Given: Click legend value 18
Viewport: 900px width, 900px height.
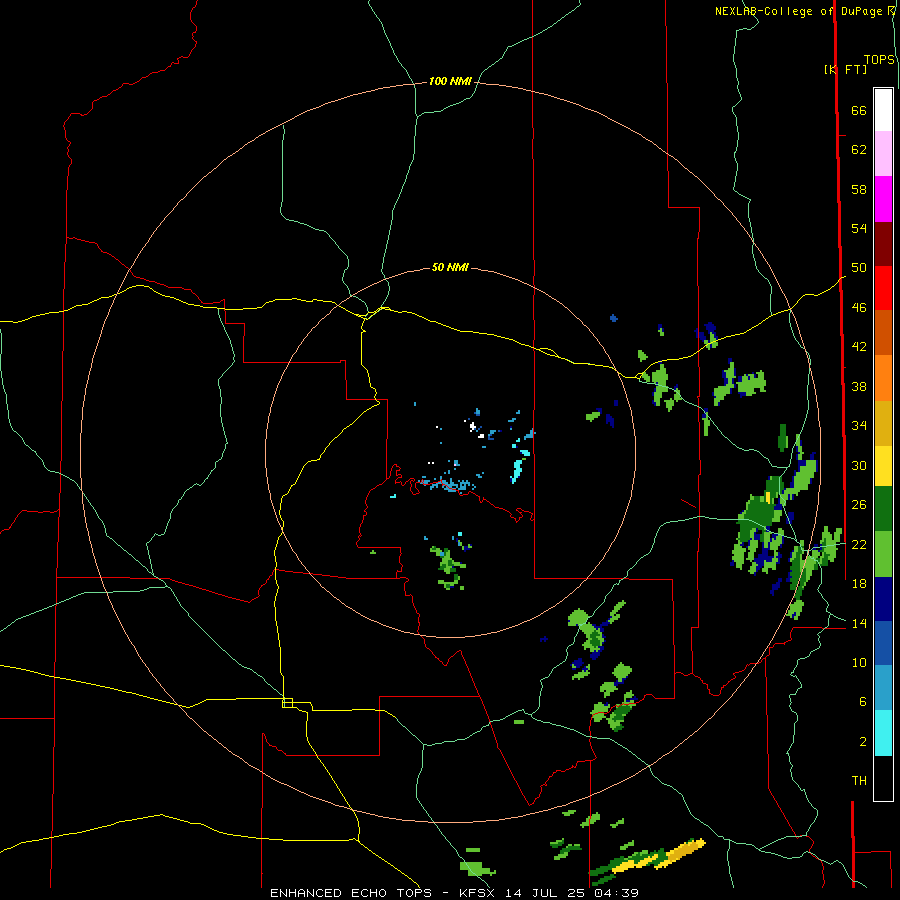Looking at the screenshot, I should point(859,584).
